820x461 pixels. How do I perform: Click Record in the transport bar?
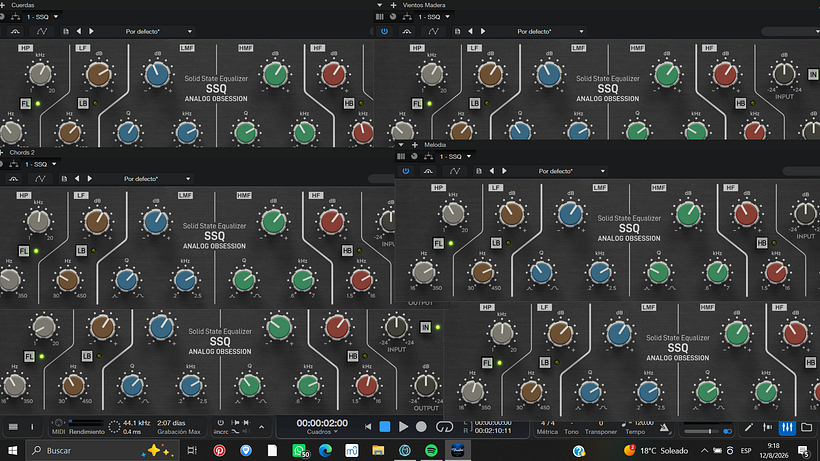coord(421,427)
